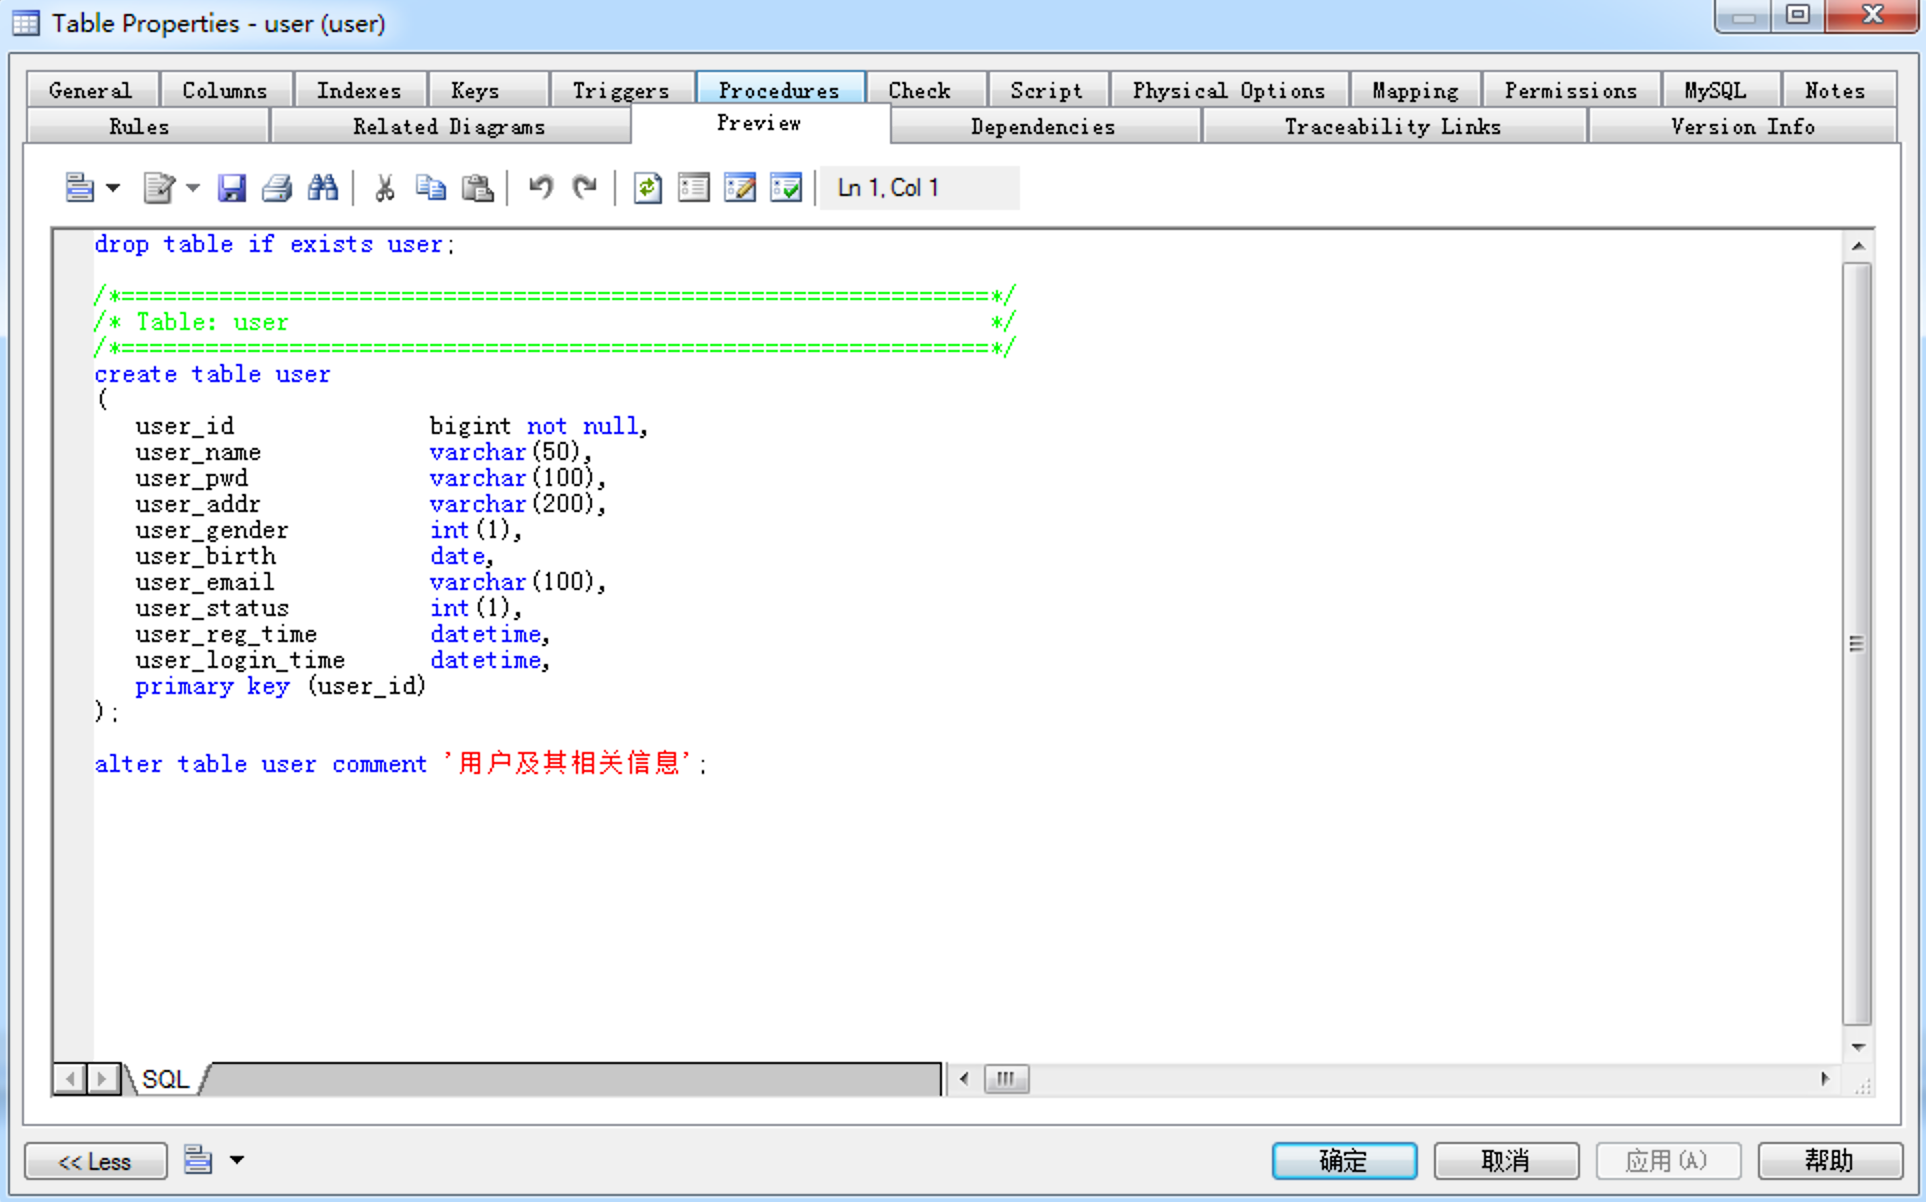Open Find with the binoculars icon

(322, 188)
